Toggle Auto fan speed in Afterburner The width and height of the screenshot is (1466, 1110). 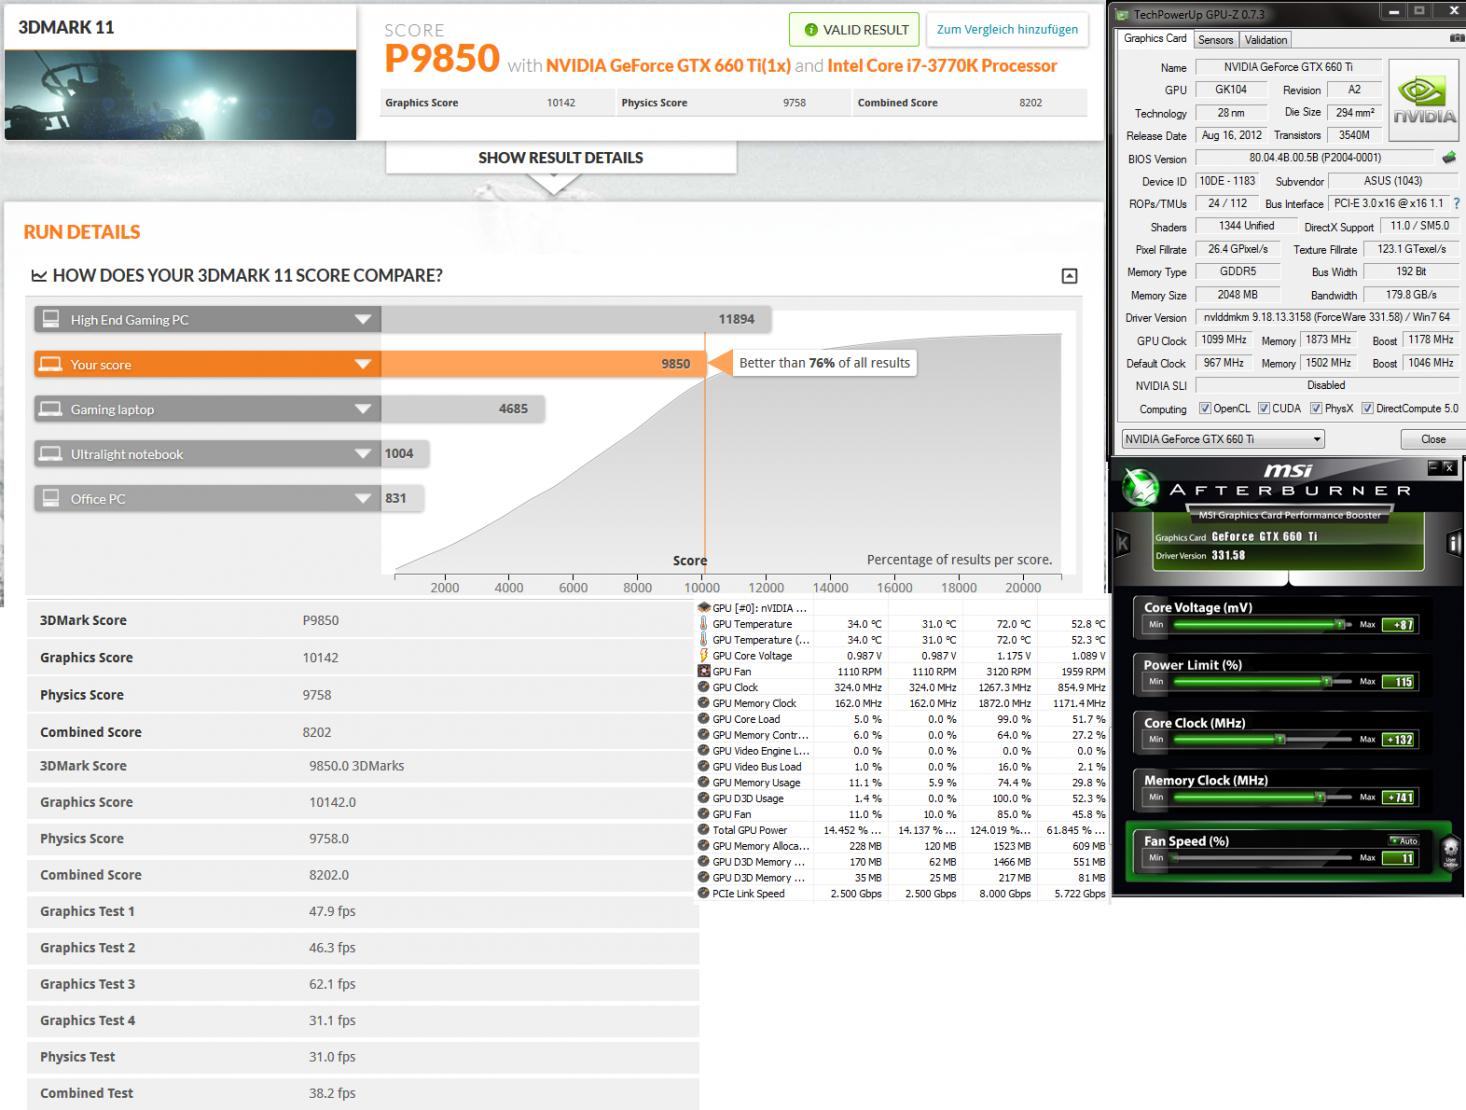tap(1403, 840)
